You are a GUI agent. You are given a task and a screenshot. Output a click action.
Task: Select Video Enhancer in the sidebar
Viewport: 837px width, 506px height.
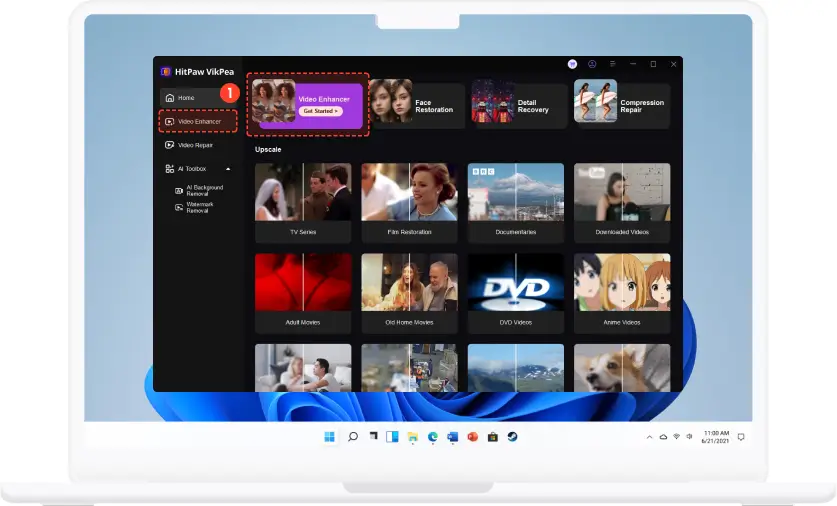point(198,122)
